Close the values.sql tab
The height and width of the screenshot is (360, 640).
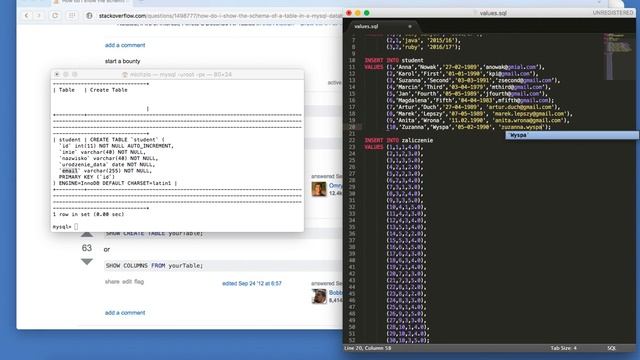coord(410,27)
